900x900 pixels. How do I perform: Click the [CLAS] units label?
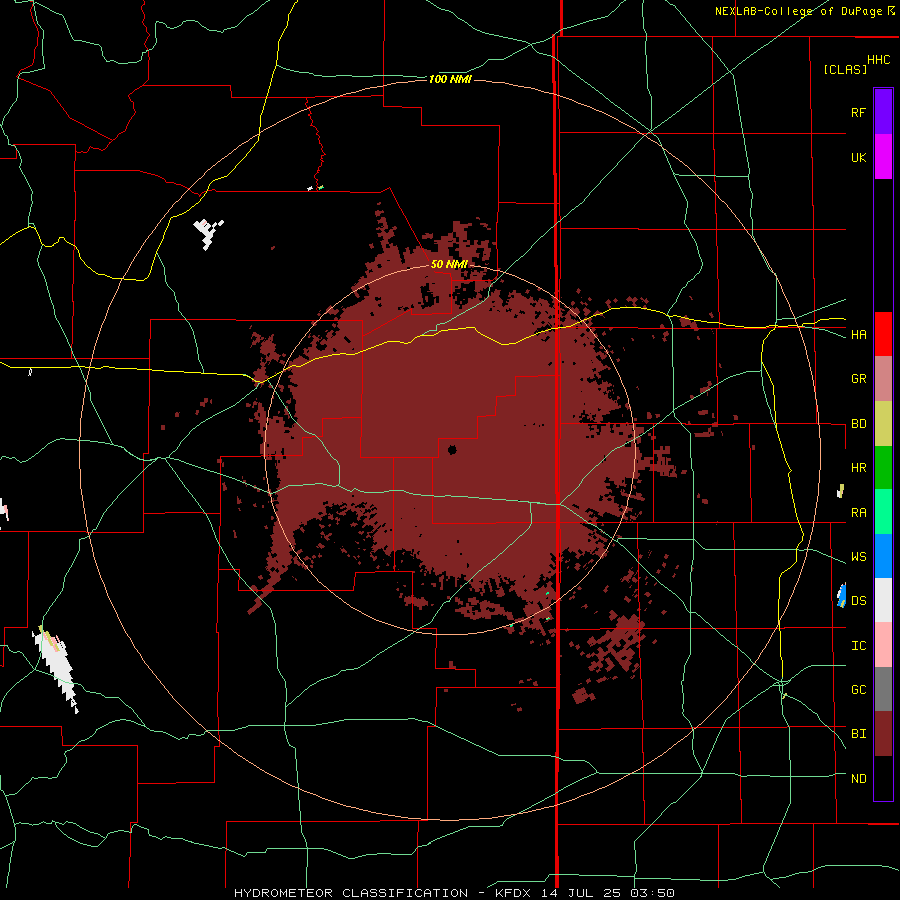click(x=845, y=69)
